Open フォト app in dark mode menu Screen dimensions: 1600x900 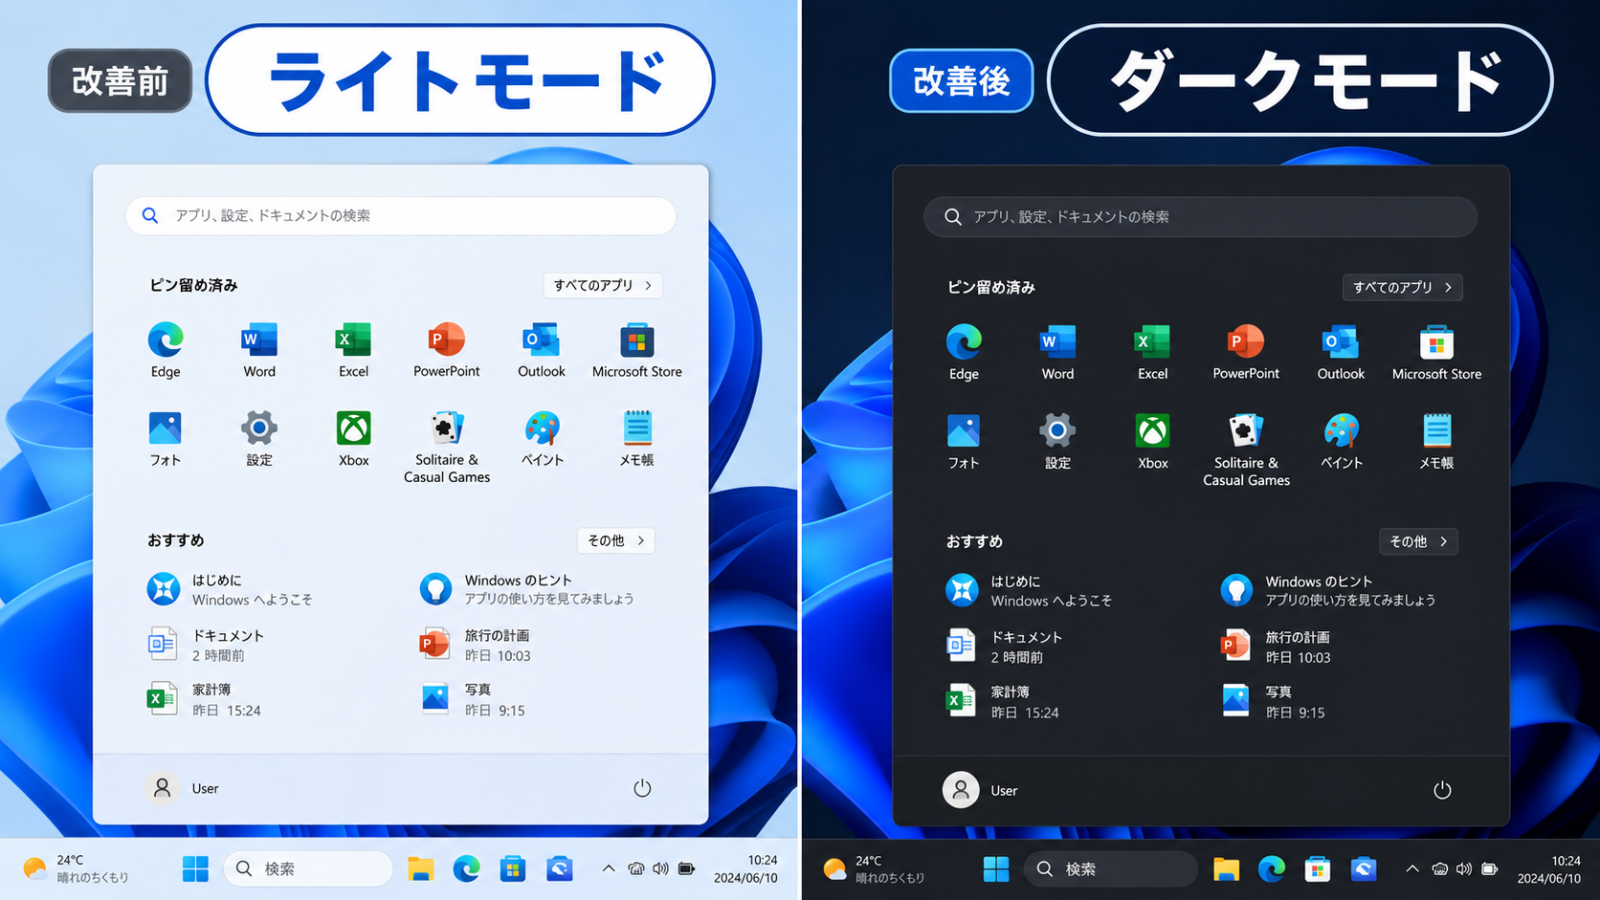964,441
